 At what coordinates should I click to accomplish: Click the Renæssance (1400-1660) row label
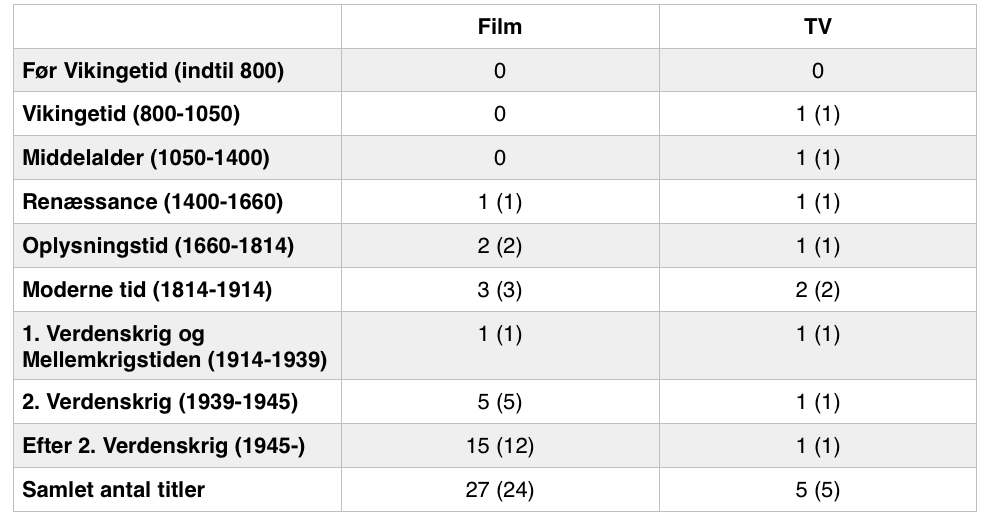tap(152, 201)
